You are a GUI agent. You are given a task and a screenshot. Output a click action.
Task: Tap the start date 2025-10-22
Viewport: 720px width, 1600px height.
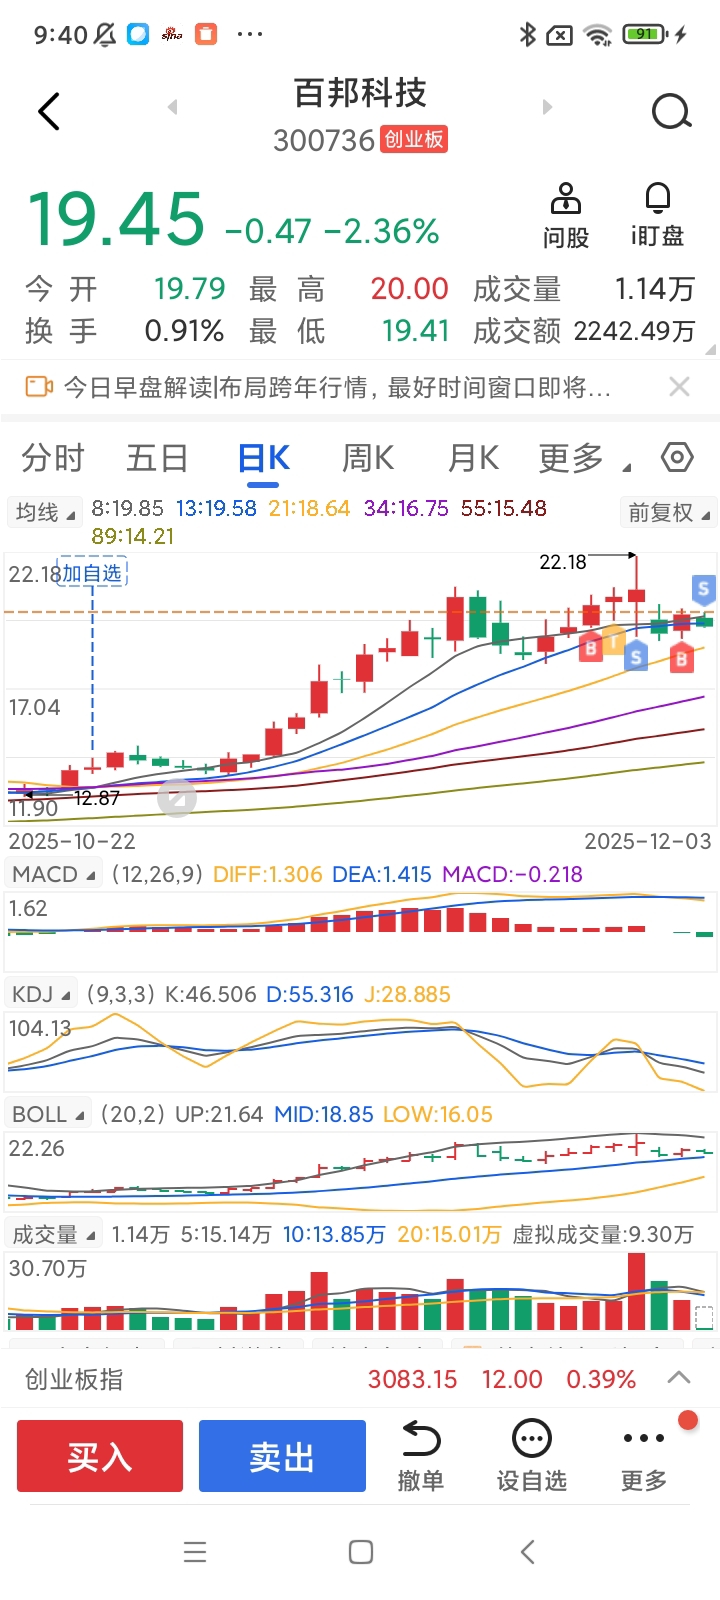point(72,841)
